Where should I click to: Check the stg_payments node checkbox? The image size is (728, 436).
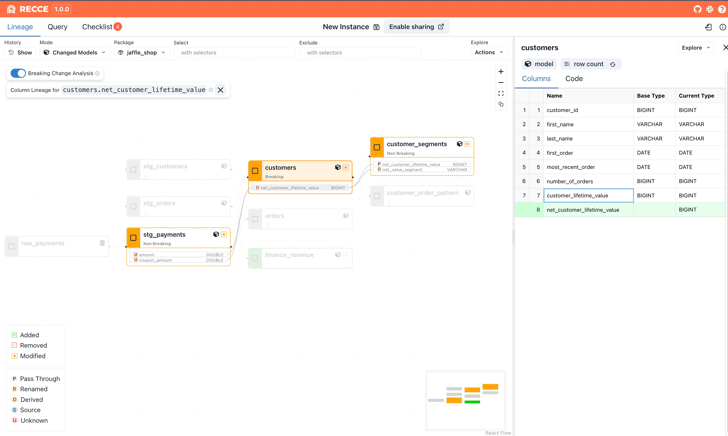(x=133, y=238)
